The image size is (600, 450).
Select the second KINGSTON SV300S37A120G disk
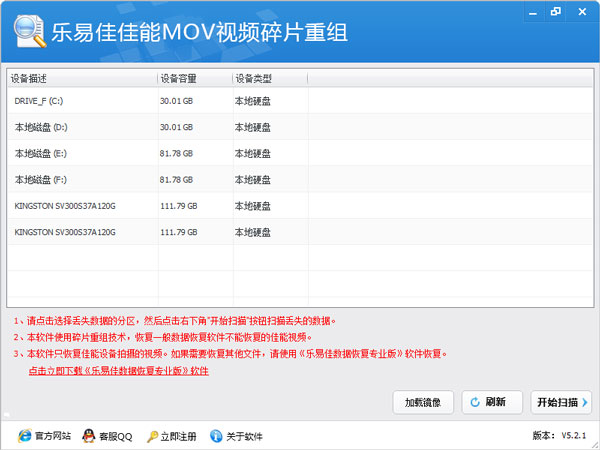click(x=80, y=231)
